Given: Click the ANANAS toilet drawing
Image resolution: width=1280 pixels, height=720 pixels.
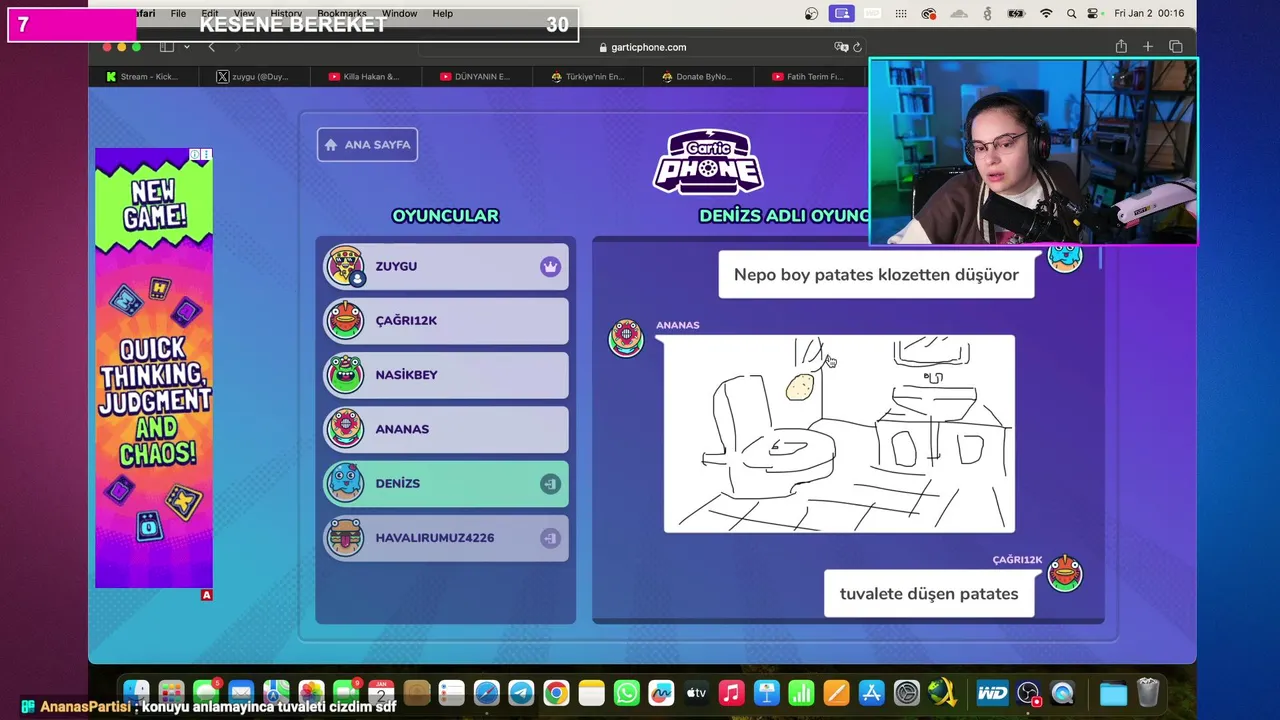Looking at the screenshot, I should pyautogui.click(x=839, y=433).
